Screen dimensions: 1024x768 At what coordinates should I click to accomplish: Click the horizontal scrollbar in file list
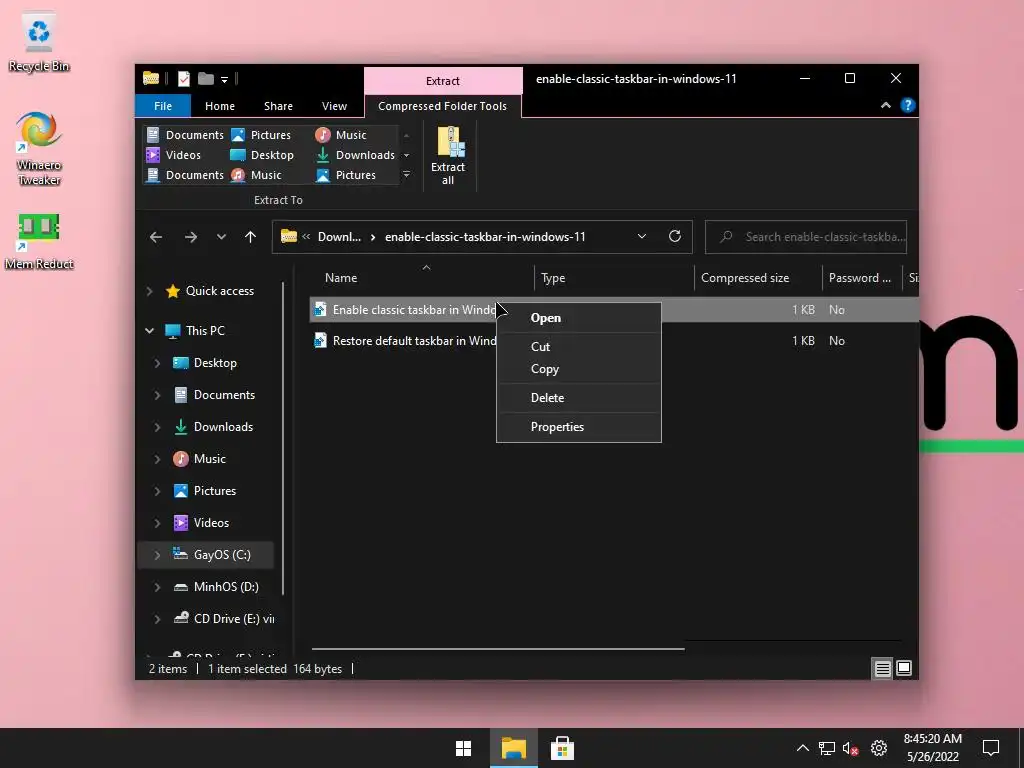click(498, 649)
